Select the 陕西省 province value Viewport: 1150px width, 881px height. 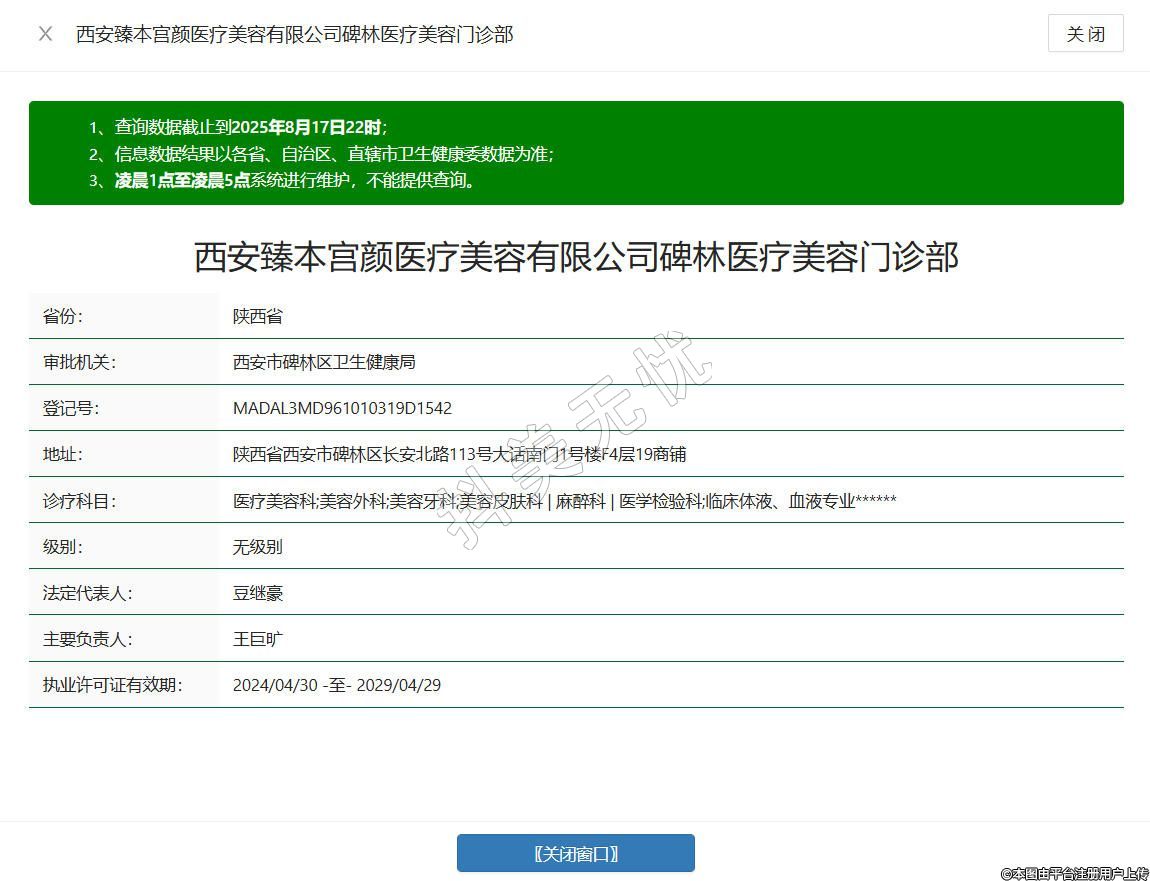258,316
